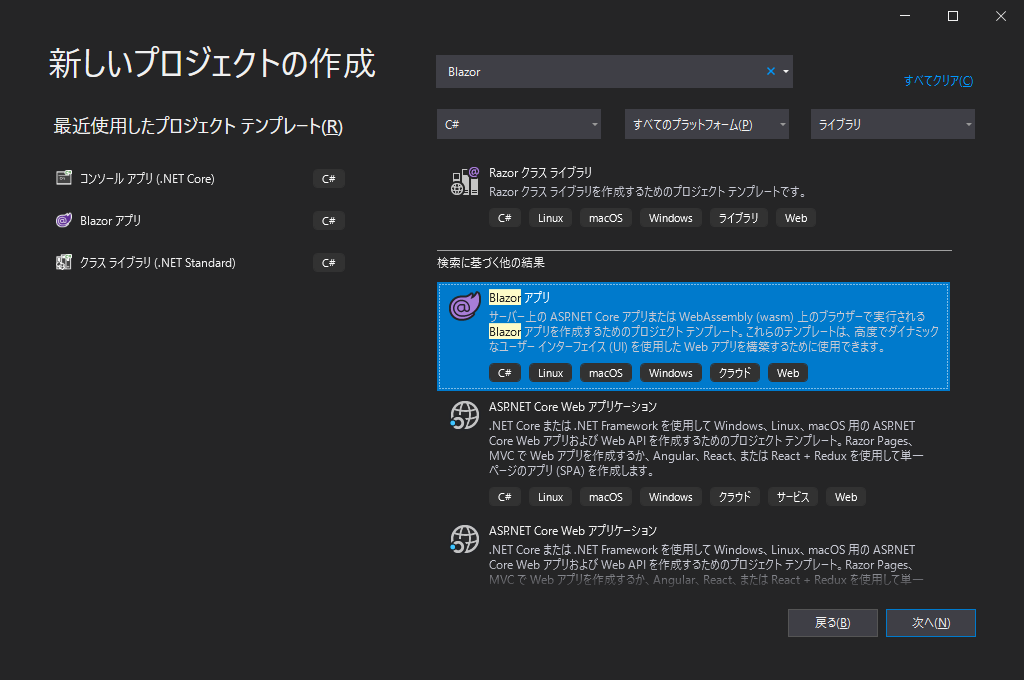Click the クラス ライブラリ (.NET Standard) icon
The width and height of the screenshot is (1024, 680).
tap(62, 262)
